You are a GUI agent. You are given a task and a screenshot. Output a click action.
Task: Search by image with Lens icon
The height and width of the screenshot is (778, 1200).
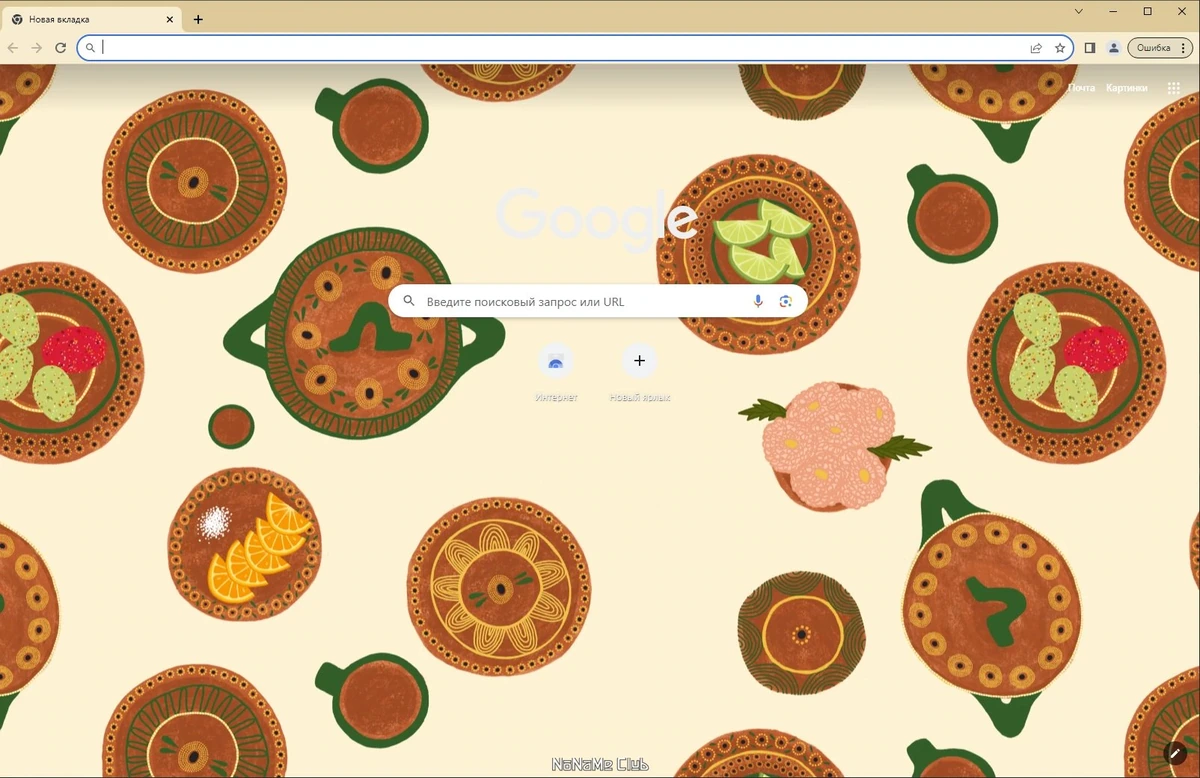coord(786,301)
